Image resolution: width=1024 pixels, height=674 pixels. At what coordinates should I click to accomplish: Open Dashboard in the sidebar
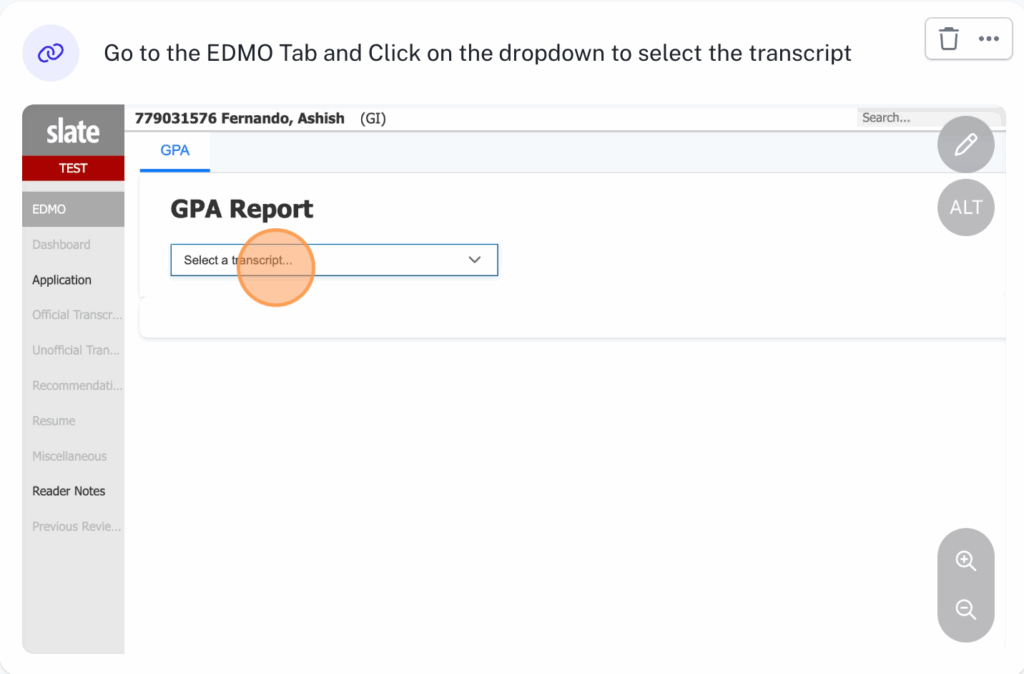point(61,244)
